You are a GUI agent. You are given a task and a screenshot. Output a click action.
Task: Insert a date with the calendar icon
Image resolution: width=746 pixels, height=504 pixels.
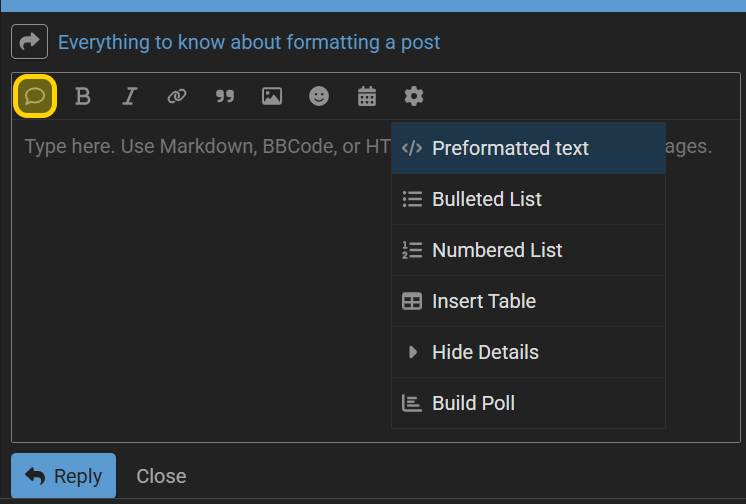click(366, 96)
